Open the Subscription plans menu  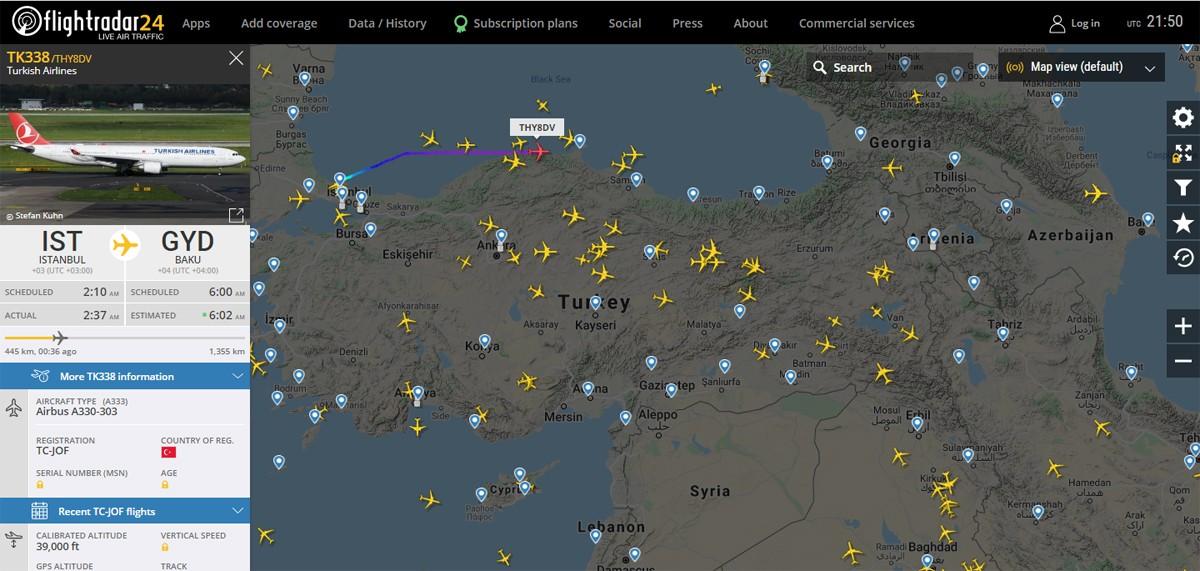click(515, 23)
